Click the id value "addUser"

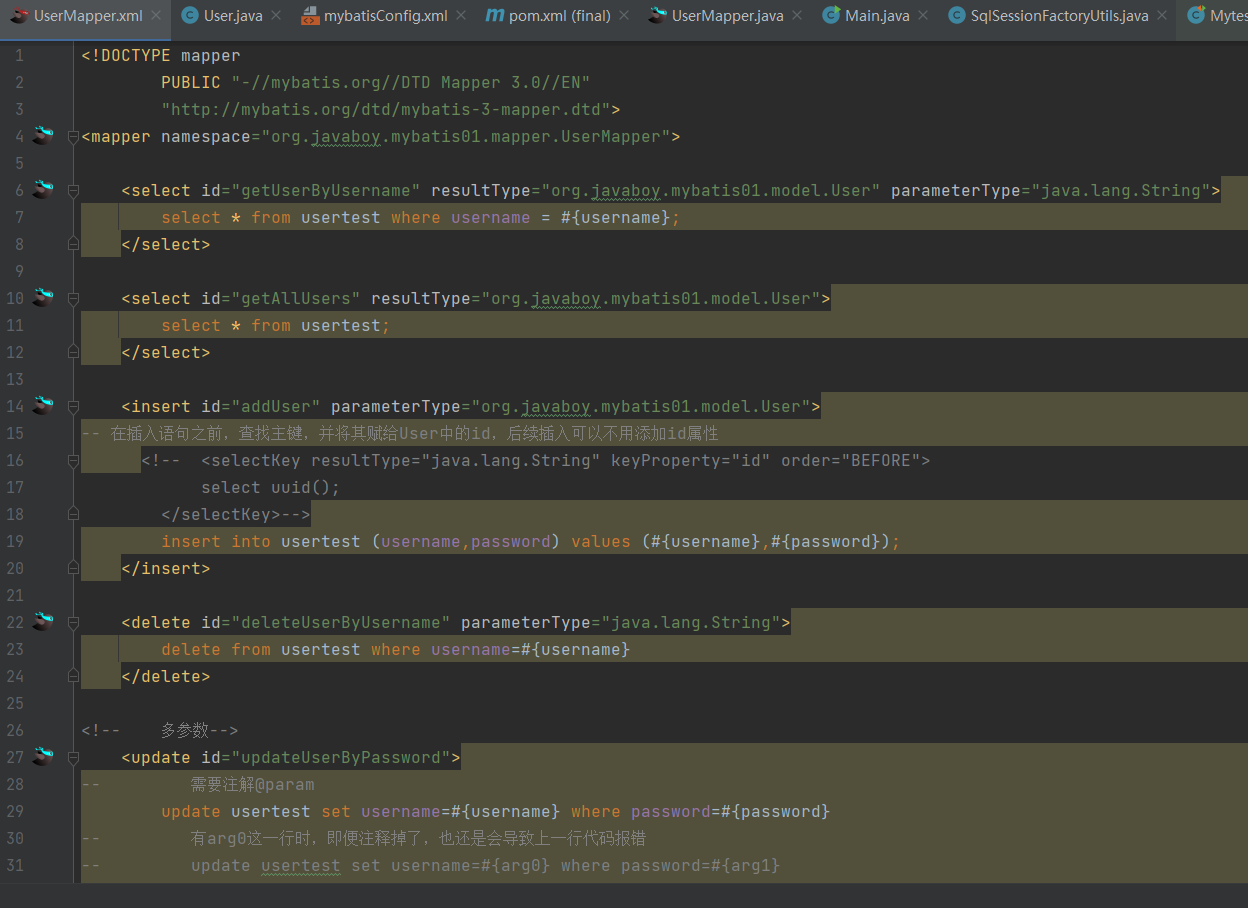point(276,406)
